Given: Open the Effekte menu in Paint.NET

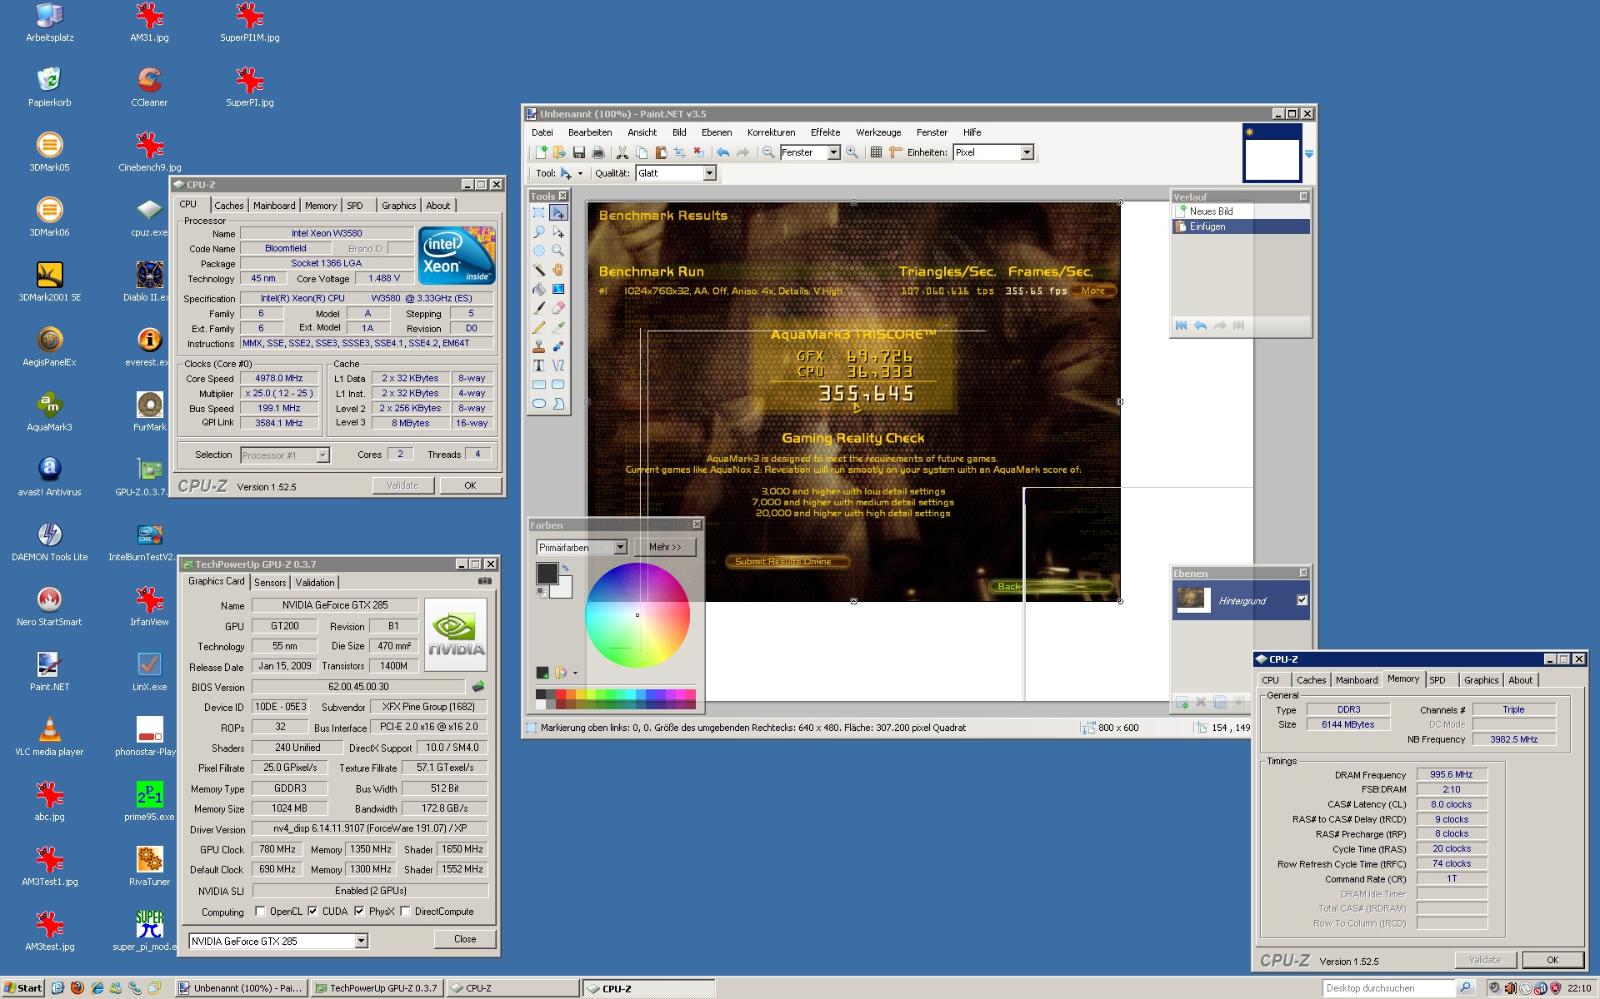Looking at the screenshot, I should point(825,132).
